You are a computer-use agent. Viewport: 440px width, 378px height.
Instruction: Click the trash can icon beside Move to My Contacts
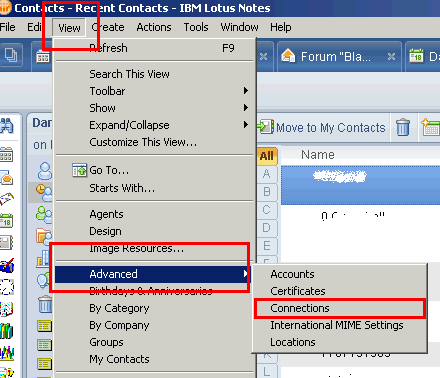(403, 127)
